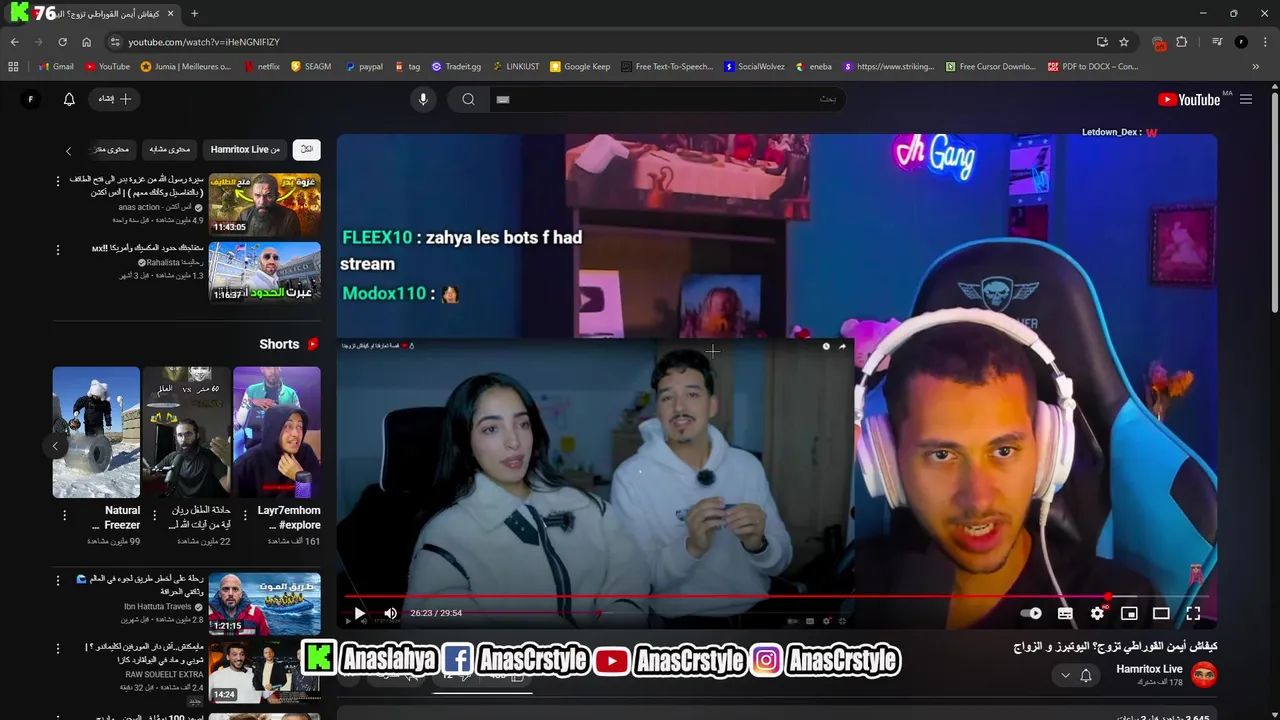Viewport: 1280px width, 720px height.
Task: Switch the player to miniplayer mode
Action: coord(1129,613)
